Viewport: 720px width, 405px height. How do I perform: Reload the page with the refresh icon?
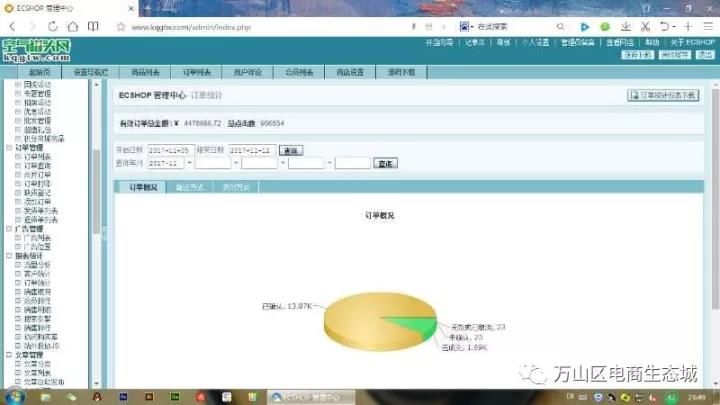tap(53, 27)
